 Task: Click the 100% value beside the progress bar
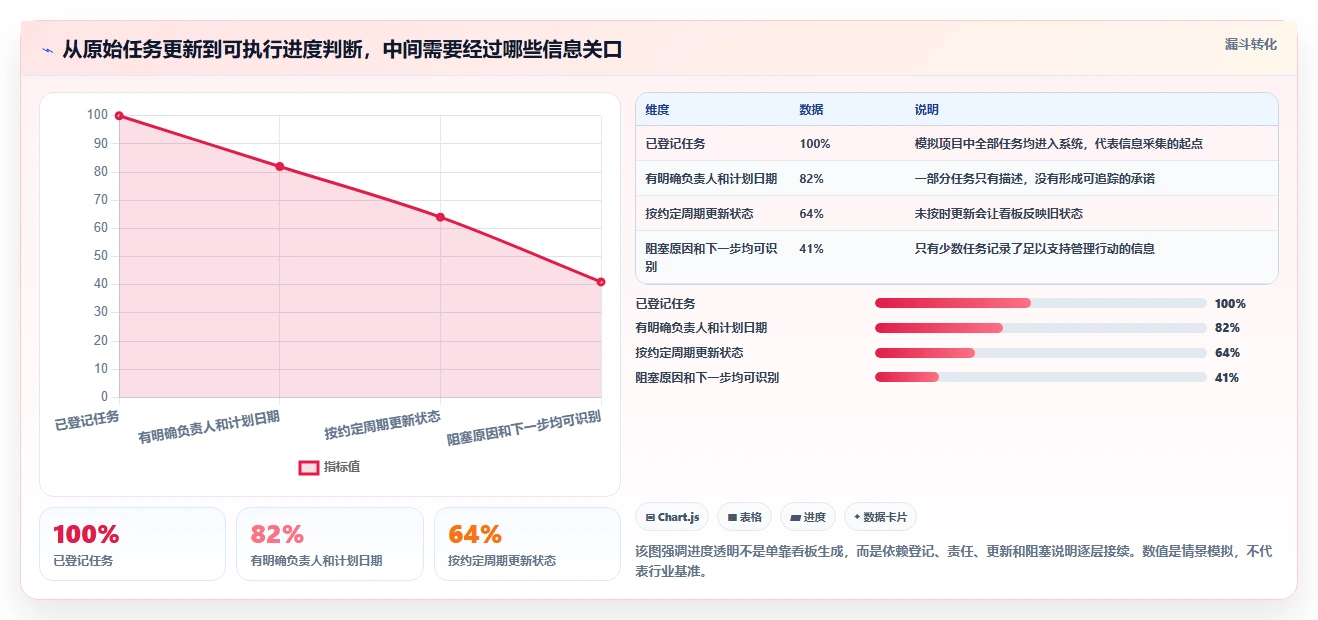[1230, 304]
